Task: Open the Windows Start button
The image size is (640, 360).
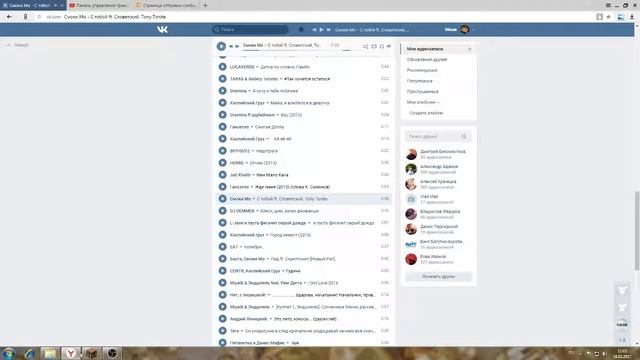Action: (9, 353)
